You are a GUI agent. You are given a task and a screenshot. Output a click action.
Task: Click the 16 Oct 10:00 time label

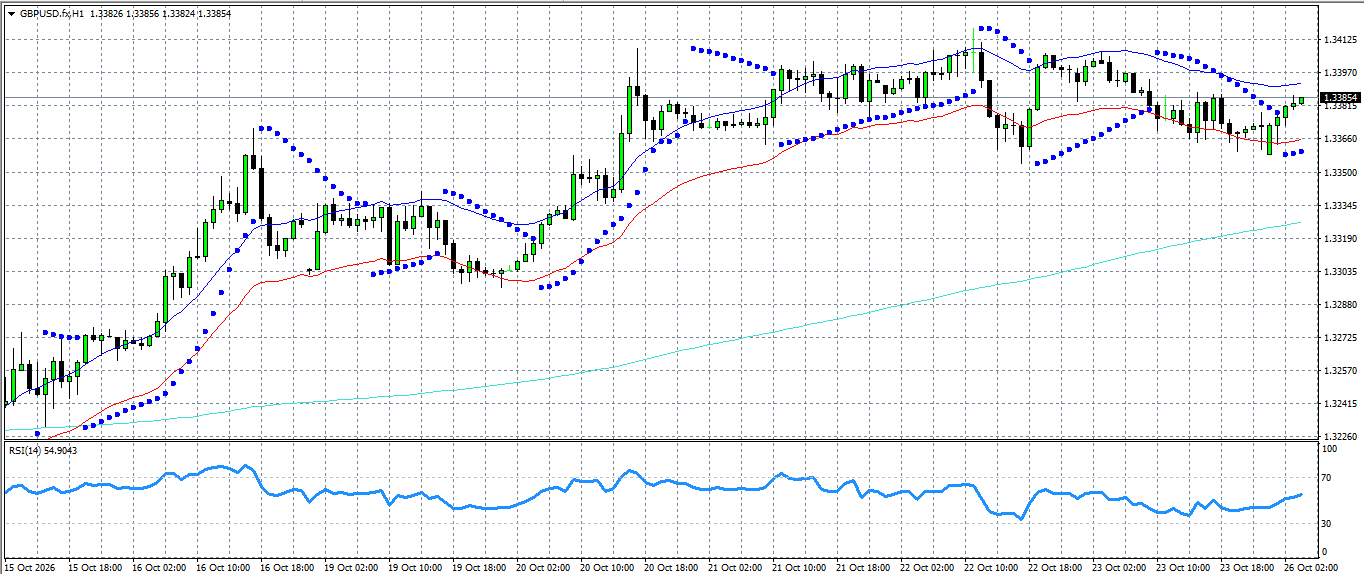click(x=224, y=567)
